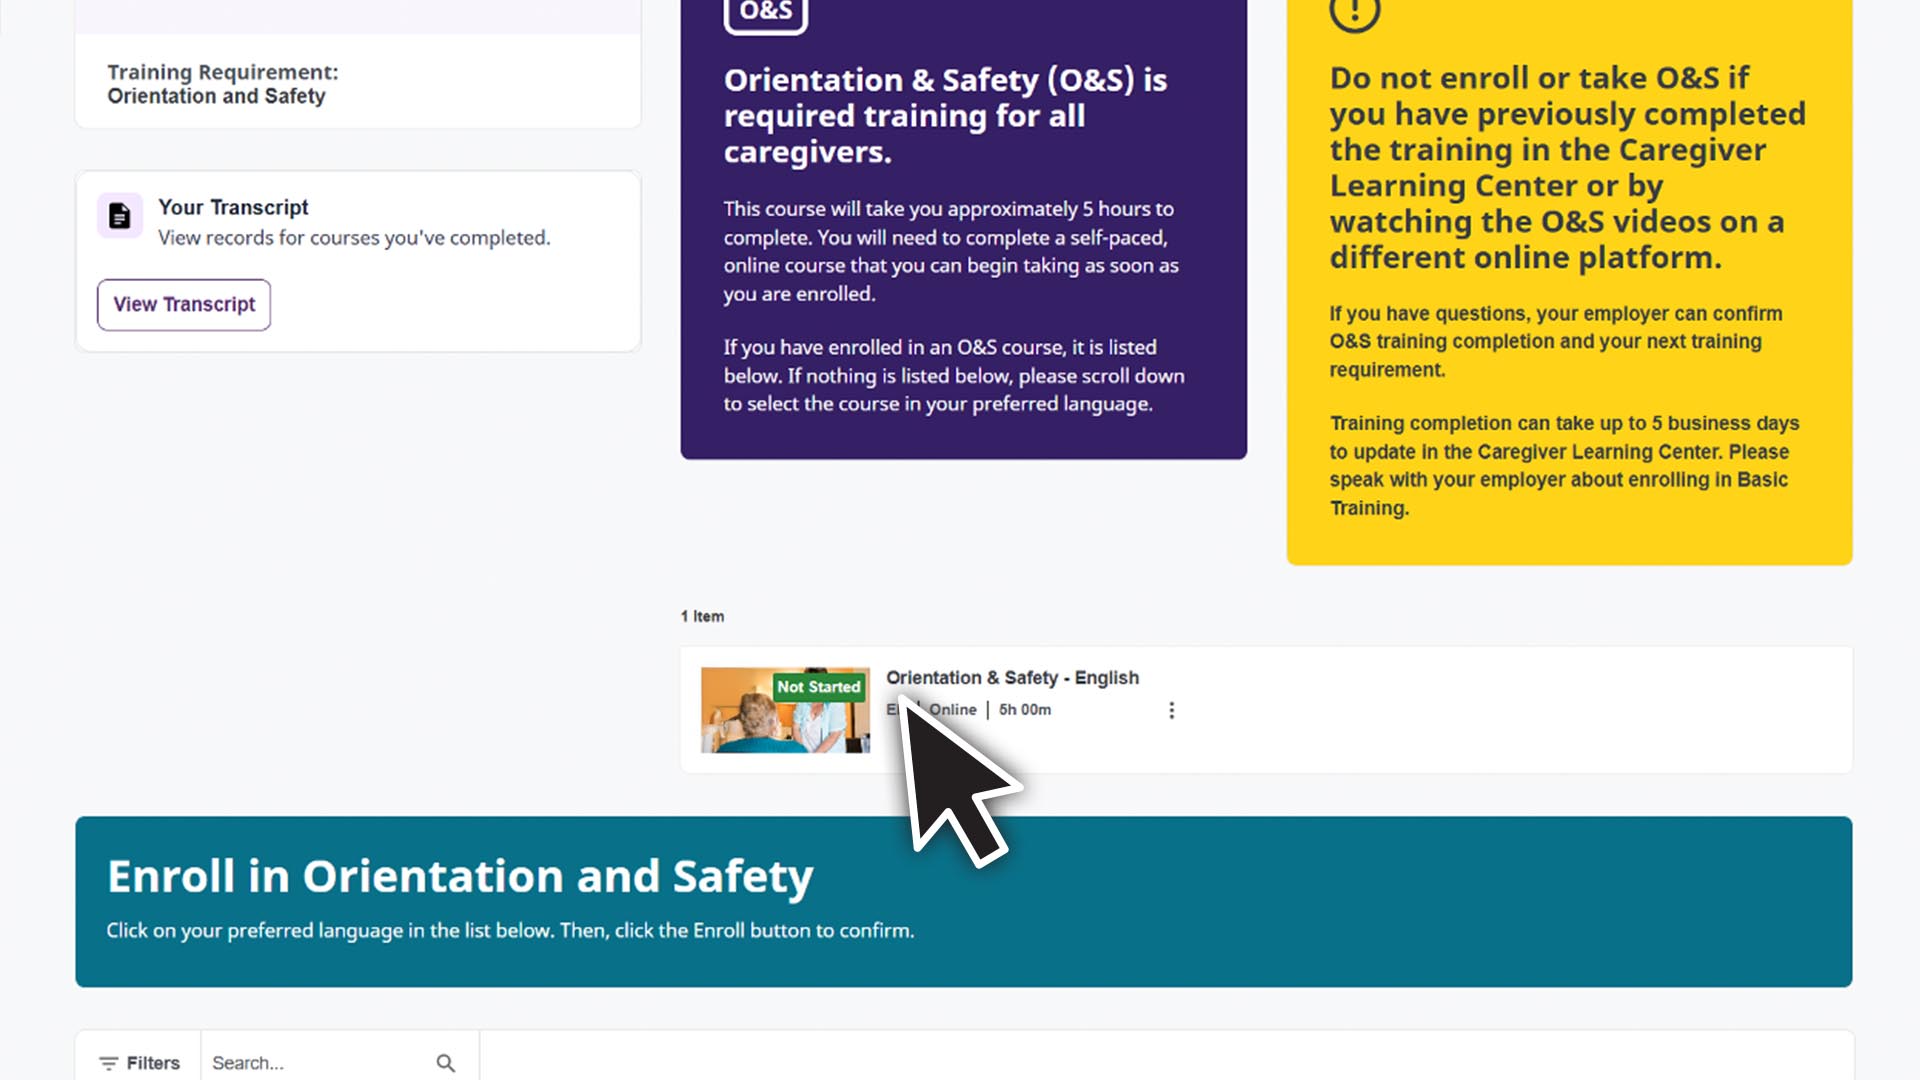Click the Not Started status badge
The height and width of the screenshot is (1080, 1920).
(x=818, y=687)
